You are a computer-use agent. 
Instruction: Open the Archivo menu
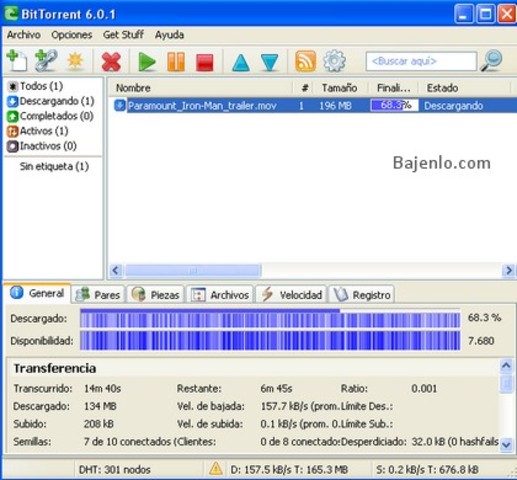click(x=24, y=35)
